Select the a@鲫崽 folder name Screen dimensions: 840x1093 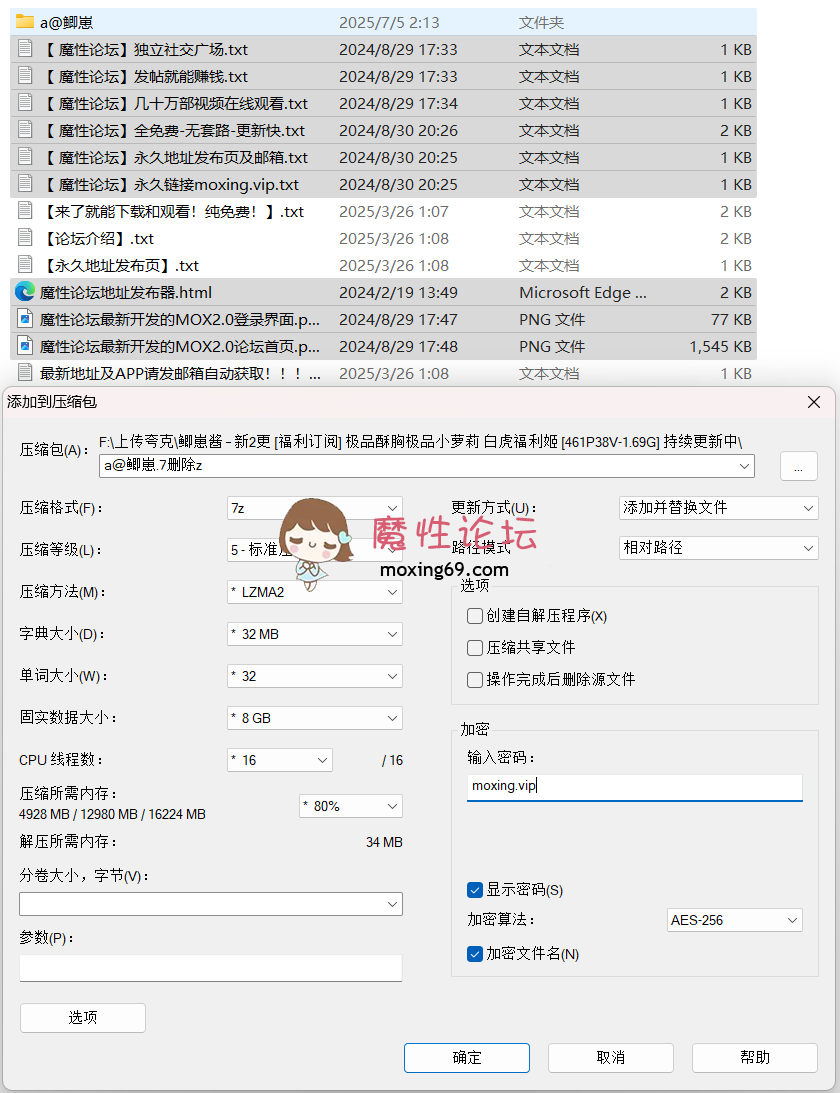pos(66,22)
